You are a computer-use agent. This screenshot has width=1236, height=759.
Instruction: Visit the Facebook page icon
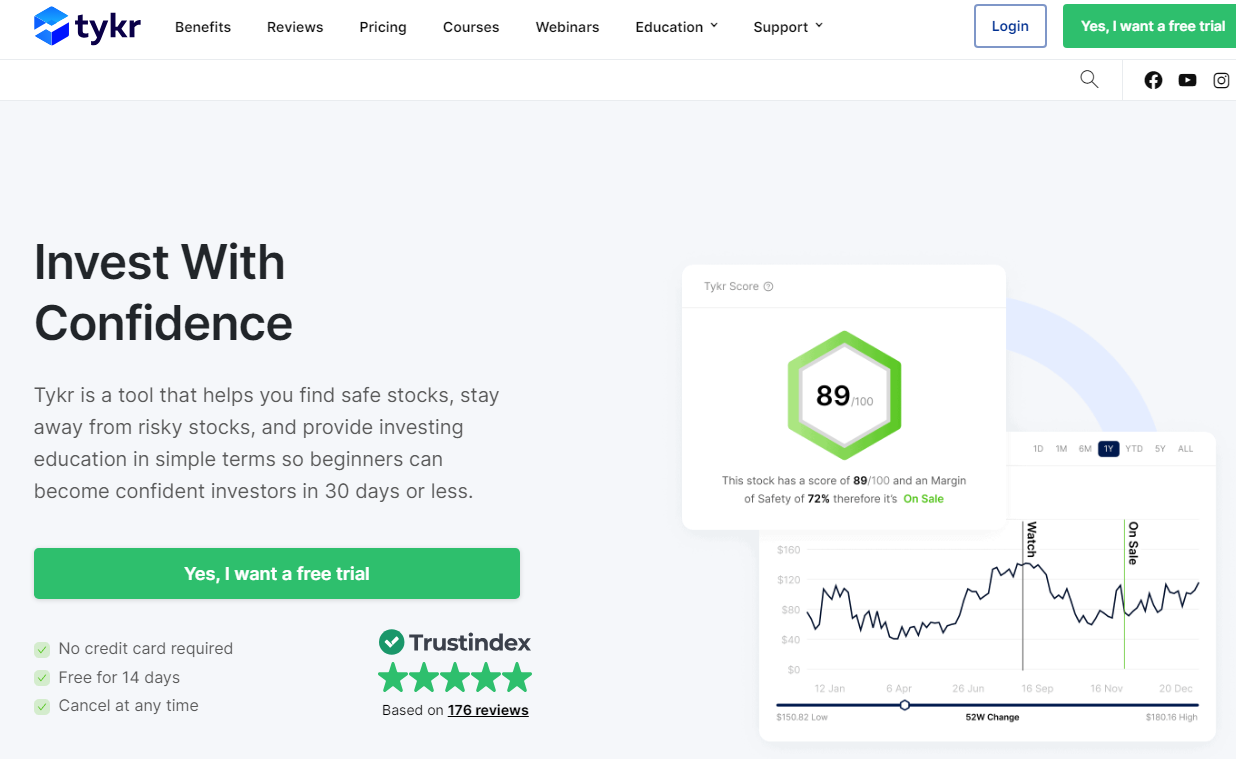click(x=1153, y=80)
